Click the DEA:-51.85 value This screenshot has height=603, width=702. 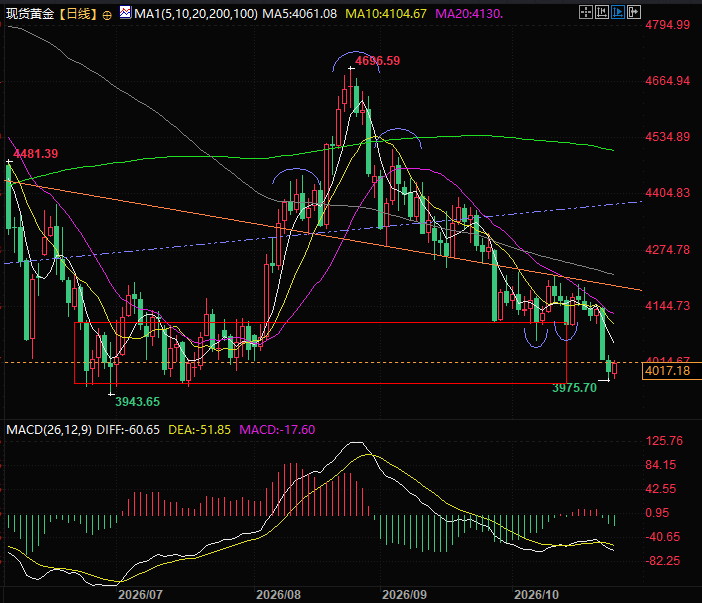point(200,430)
